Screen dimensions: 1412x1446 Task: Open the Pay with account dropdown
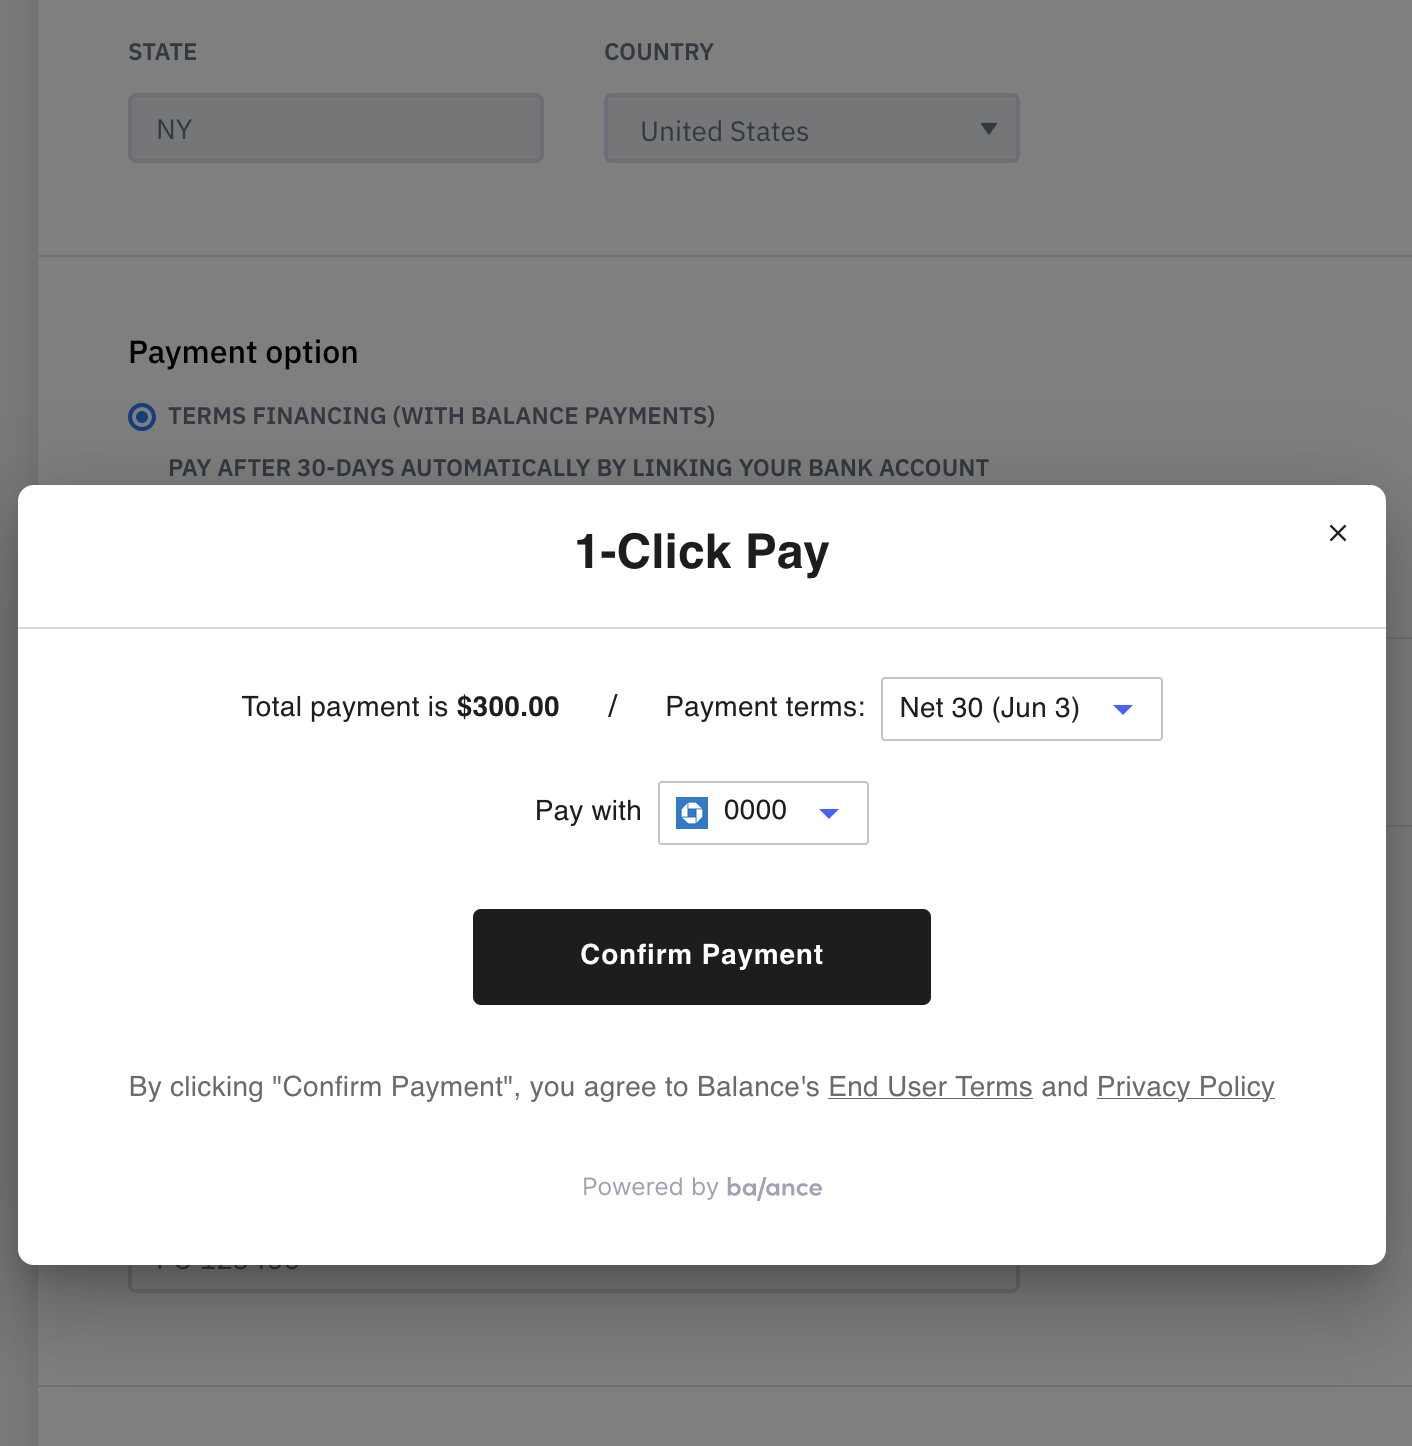(762, 813)
